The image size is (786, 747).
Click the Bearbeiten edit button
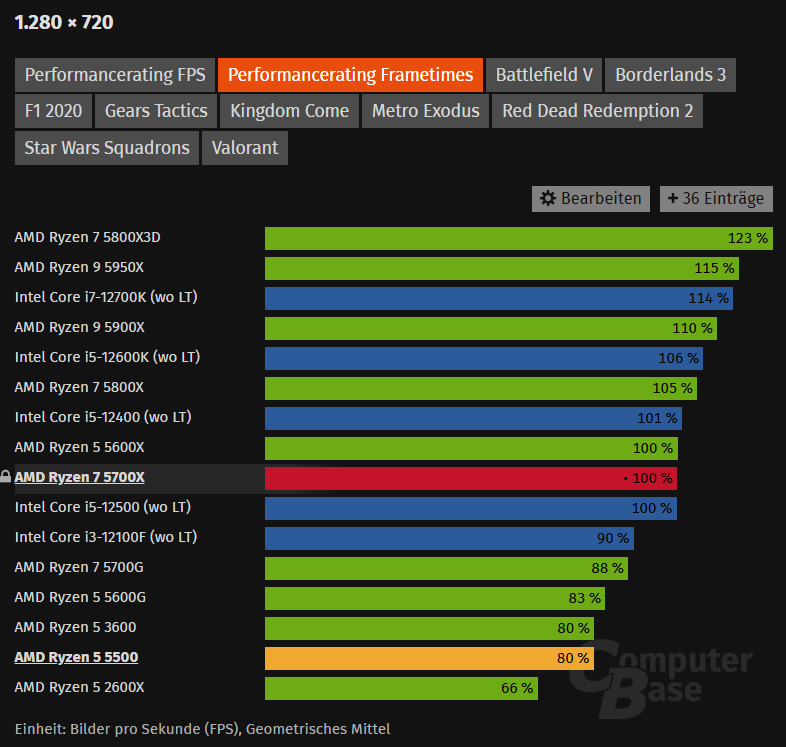tap(591, 199)
